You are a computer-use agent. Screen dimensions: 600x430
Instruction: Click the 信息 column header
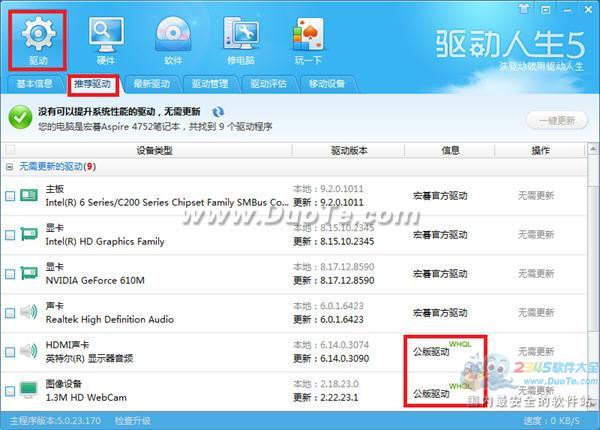pos(450,150)
